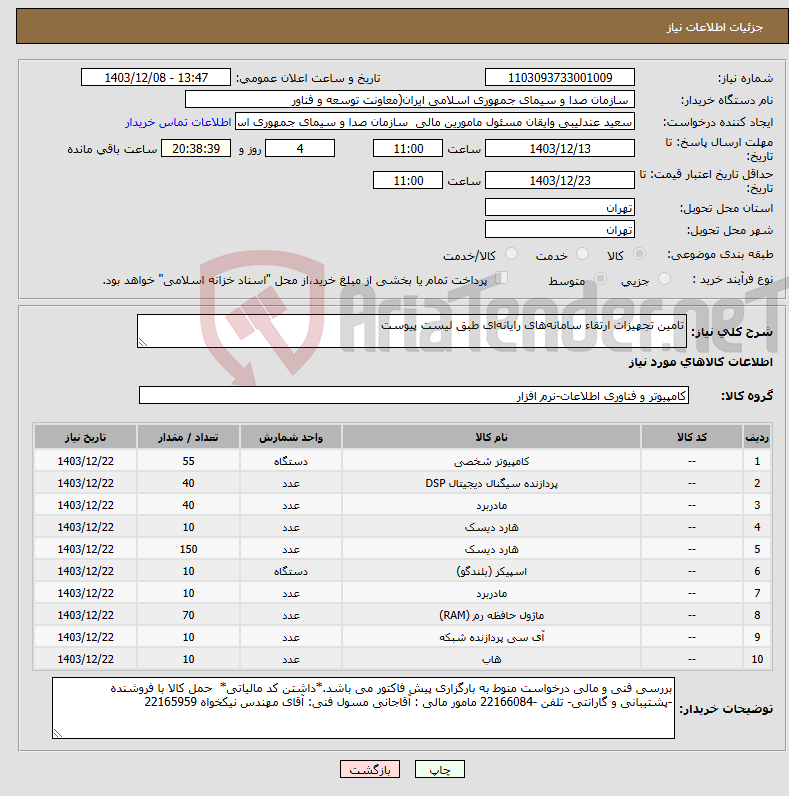789x796 pixels.
Task: Click the delivery province field تهران
Action: tap(560, 208)
